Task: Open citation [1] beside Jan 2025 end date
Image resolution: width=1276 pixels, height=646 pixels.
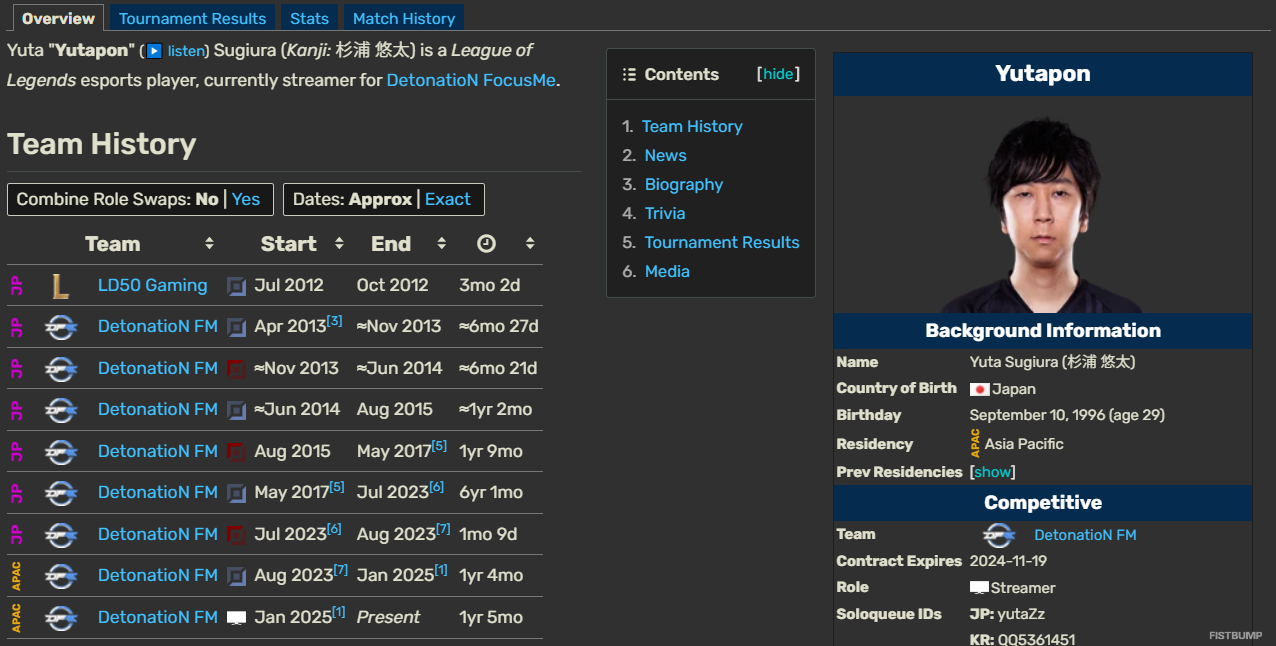Action: pyautogui.click(x=441, y=570)
